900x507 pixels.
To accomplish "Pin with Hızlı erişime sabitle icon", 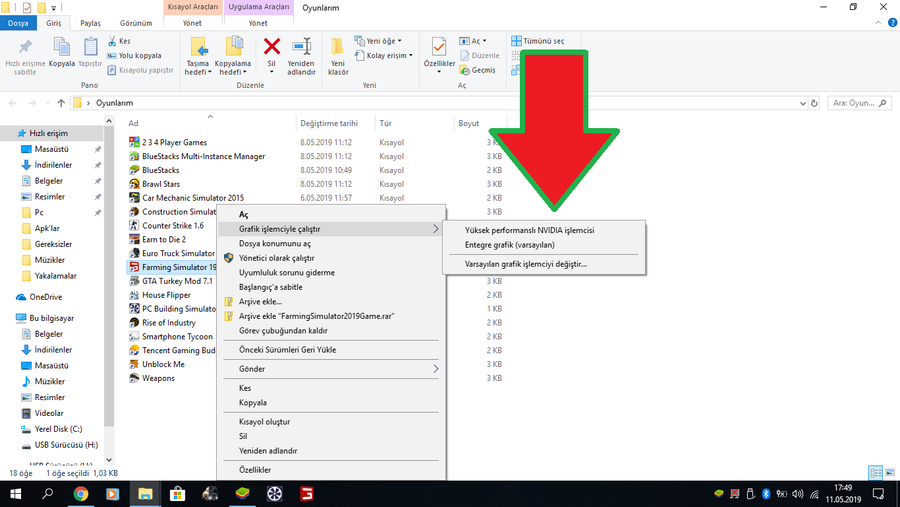I will (x=25, y=47).
